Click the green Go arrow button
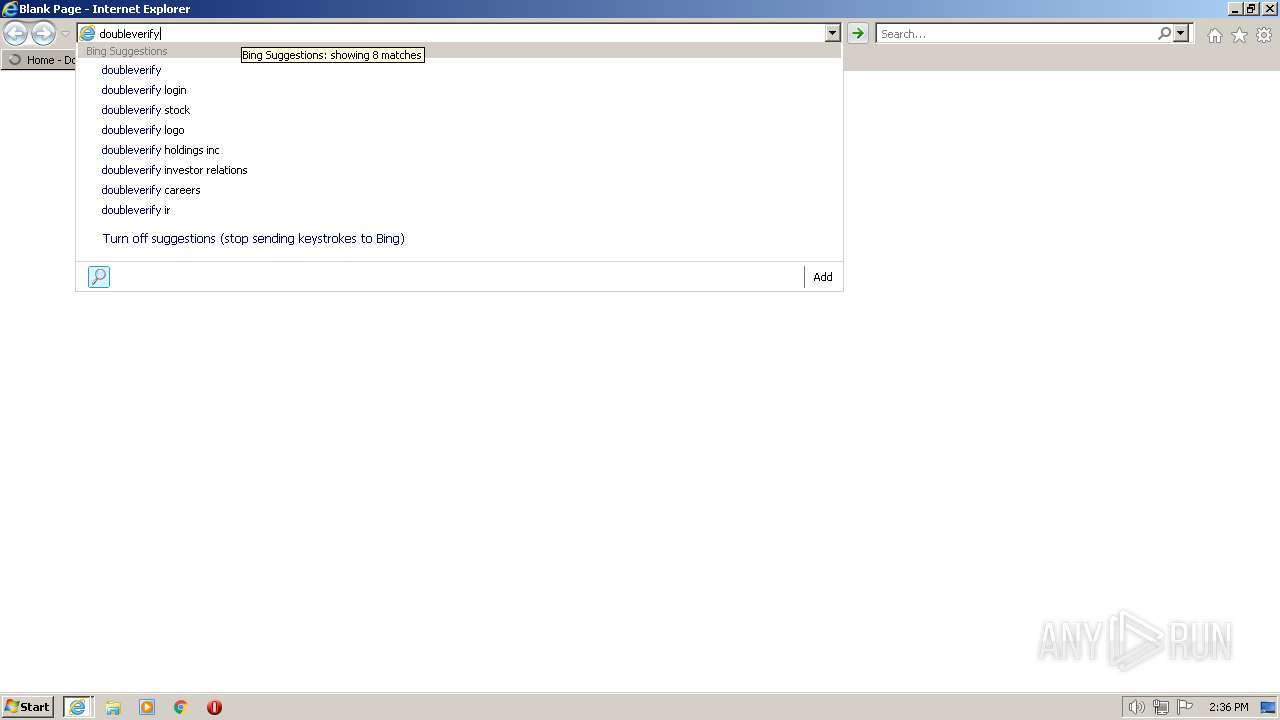 857,34
